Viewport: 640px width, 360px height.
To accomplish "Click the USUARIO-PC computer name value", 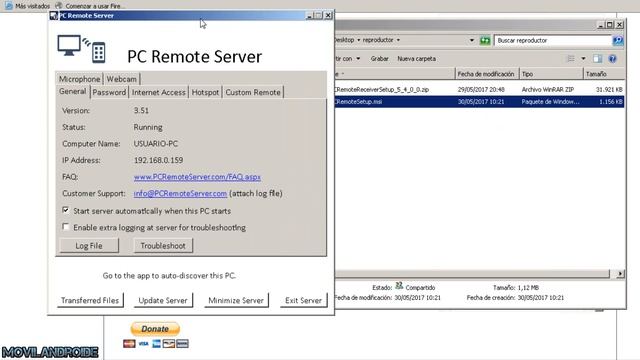I will tap(156, 144).
